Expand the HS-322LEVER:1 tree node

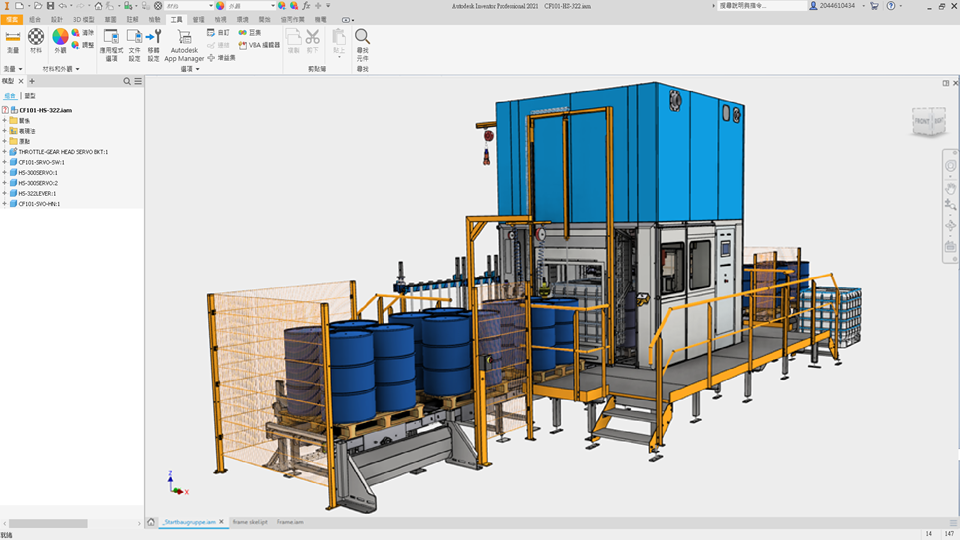click(5, 193)
